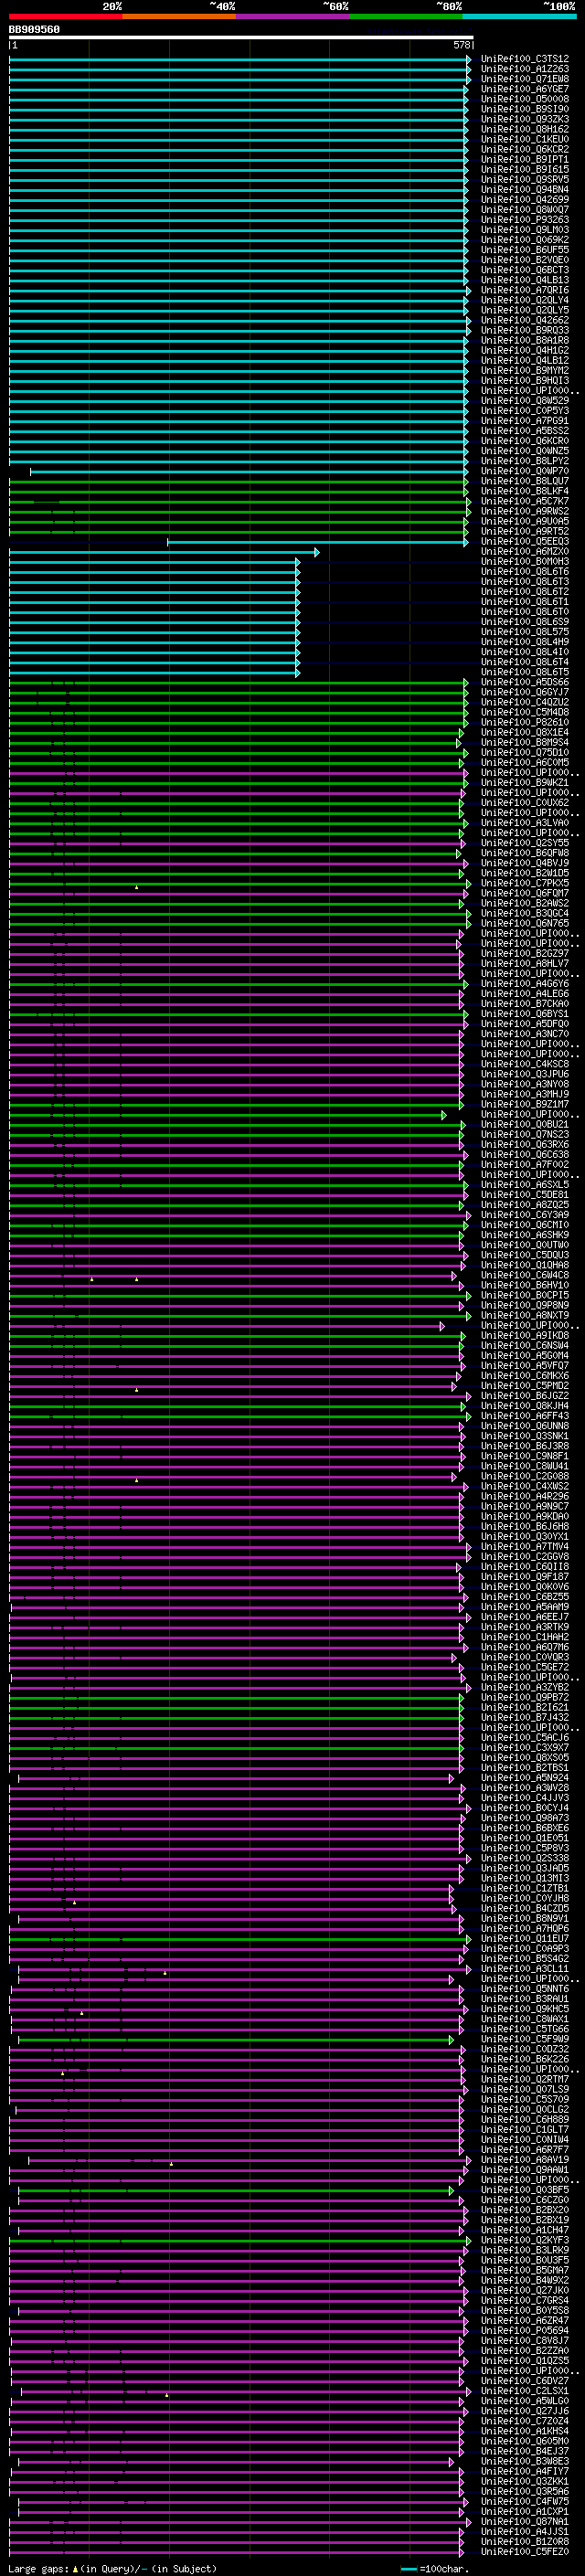Select the UniRef100_Q8L575 label
The image size is (585, 2576).
pos(525,632)
